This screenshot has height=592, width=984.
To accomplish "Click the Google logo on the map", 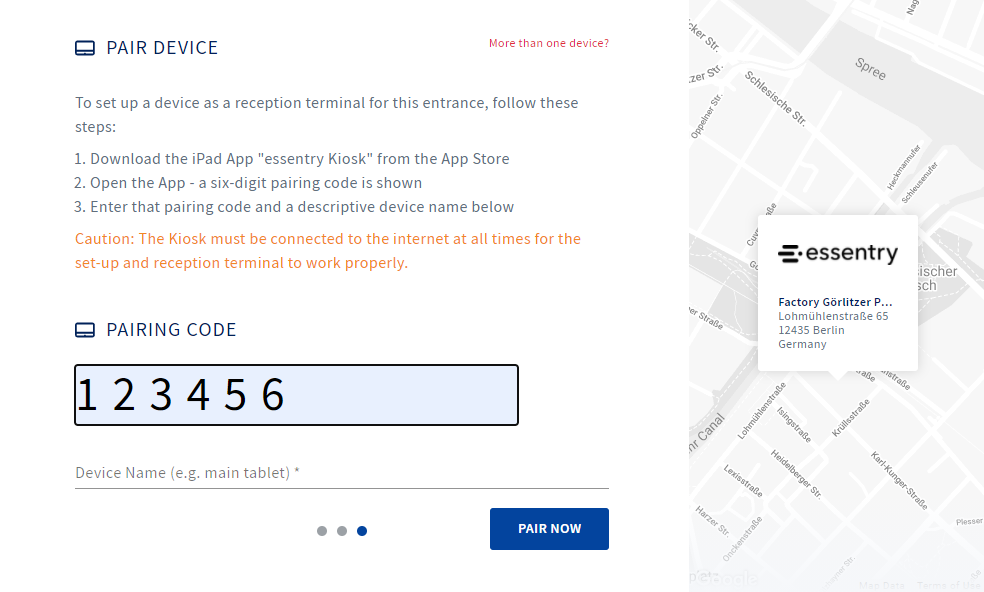I will pyautogui.click(x=723, y=578).
